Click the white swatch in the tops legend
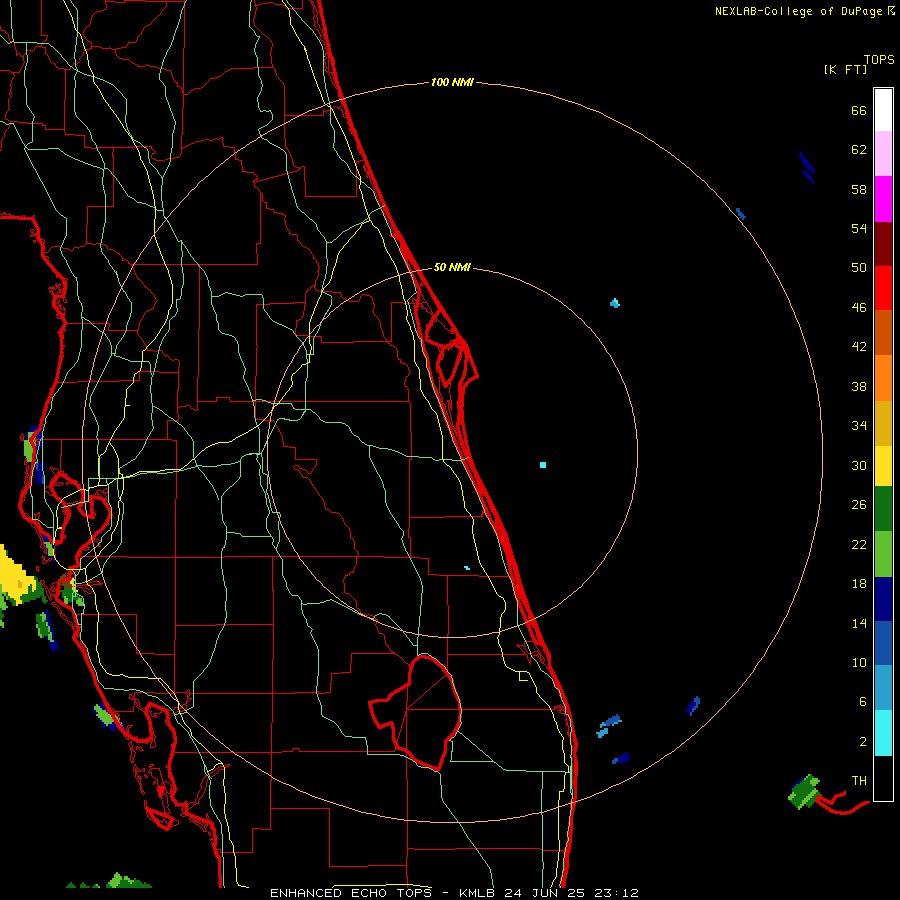Image resolution: width=900 pixels, height=900 pixels. pyautogui.click(x=883, y=110)
